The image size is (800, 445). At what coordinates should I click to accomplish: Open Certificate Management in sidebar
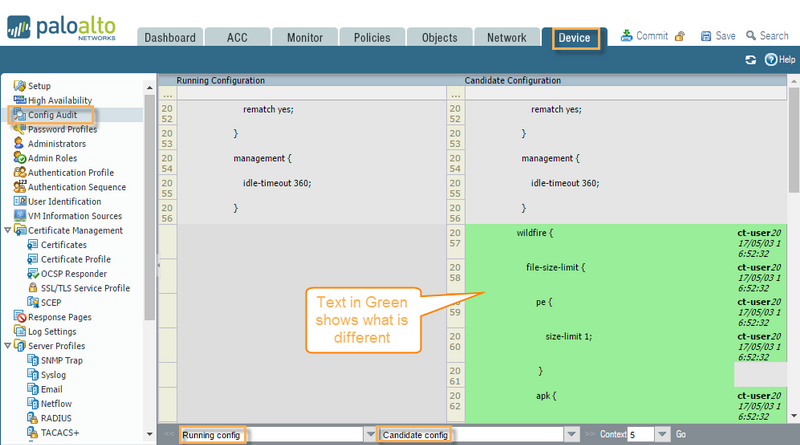(75, 230)
